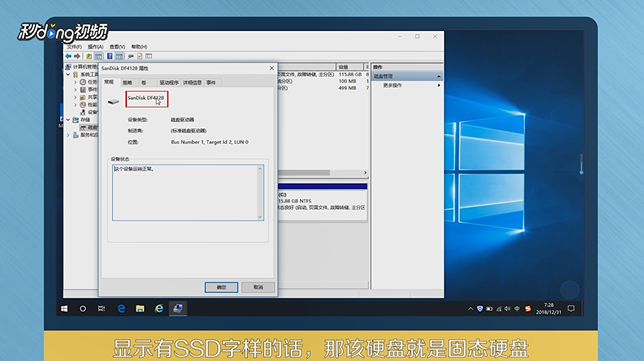Click device status scrollbar down arrow
Screen dimensions: 644x361
[260, 217]
